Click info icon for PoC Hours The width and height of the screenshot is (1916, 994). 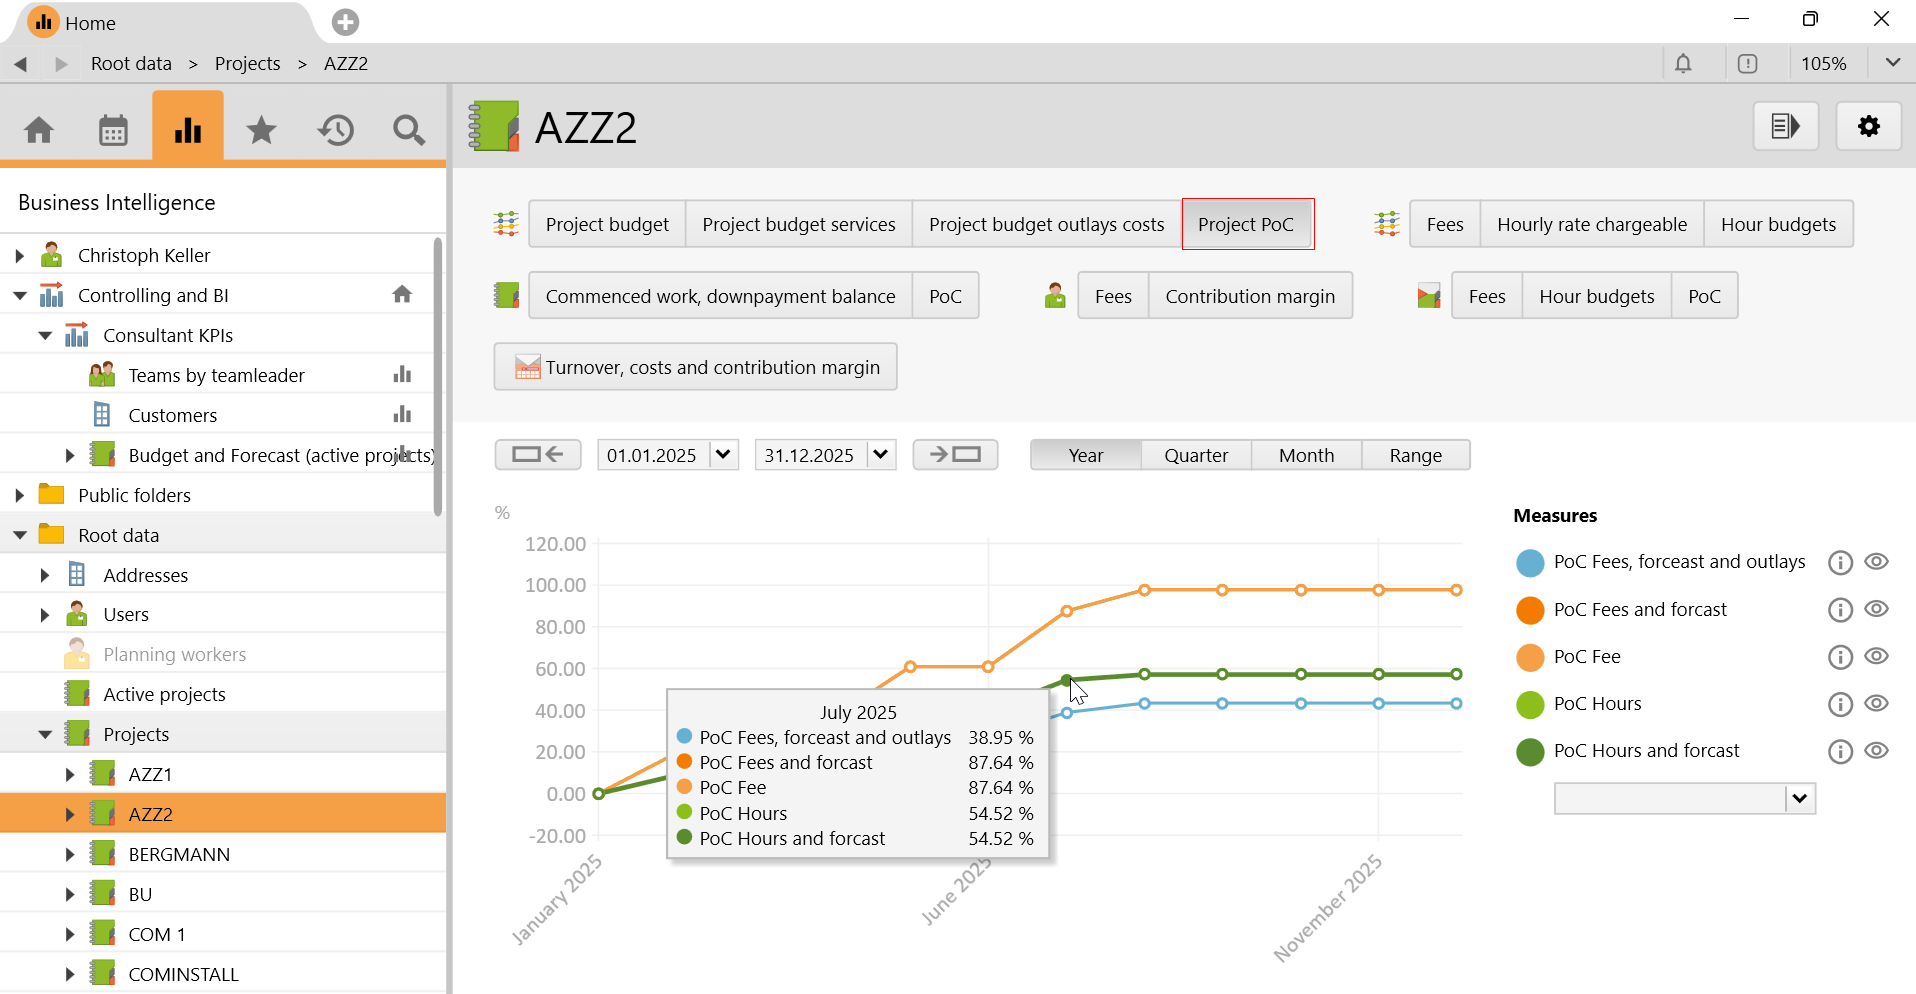pyautogui.click(x=1840, y=704)
